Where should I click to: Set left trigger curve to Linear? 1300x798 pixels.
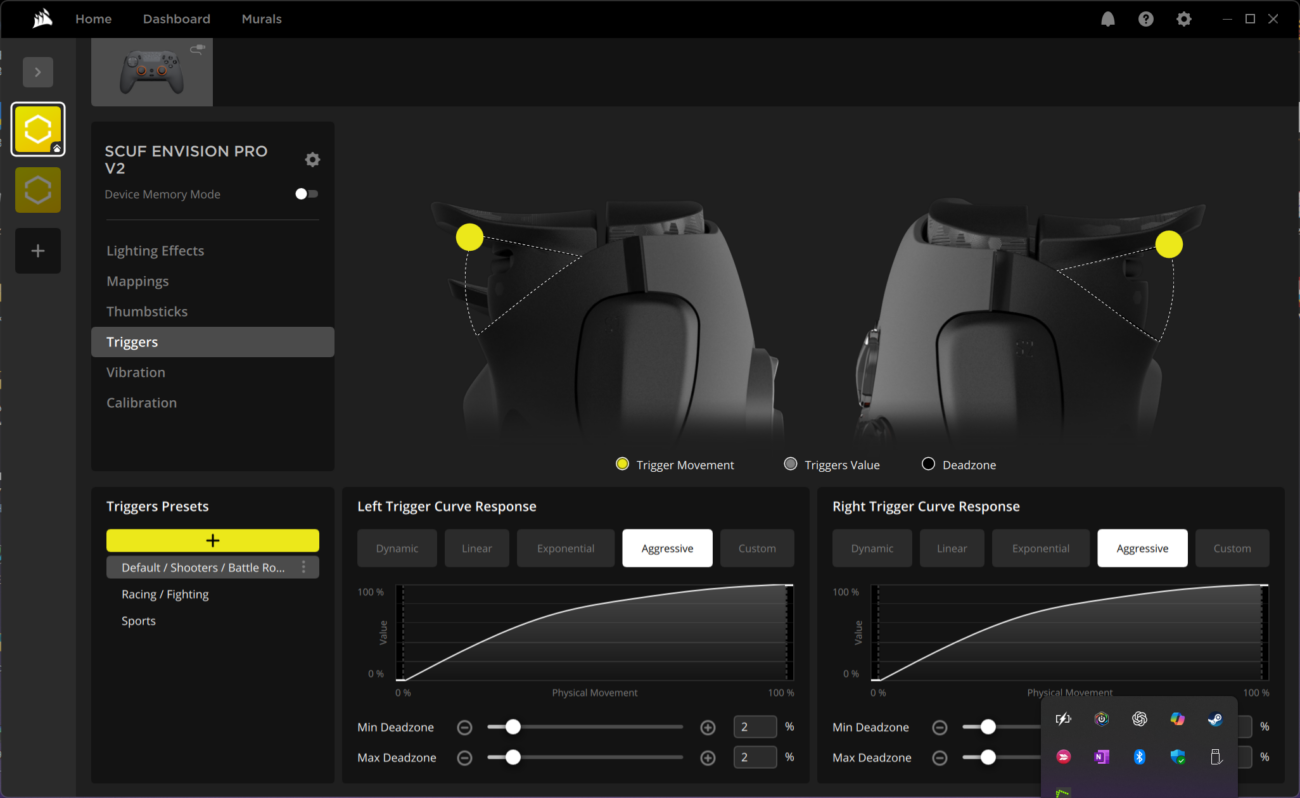477,548
